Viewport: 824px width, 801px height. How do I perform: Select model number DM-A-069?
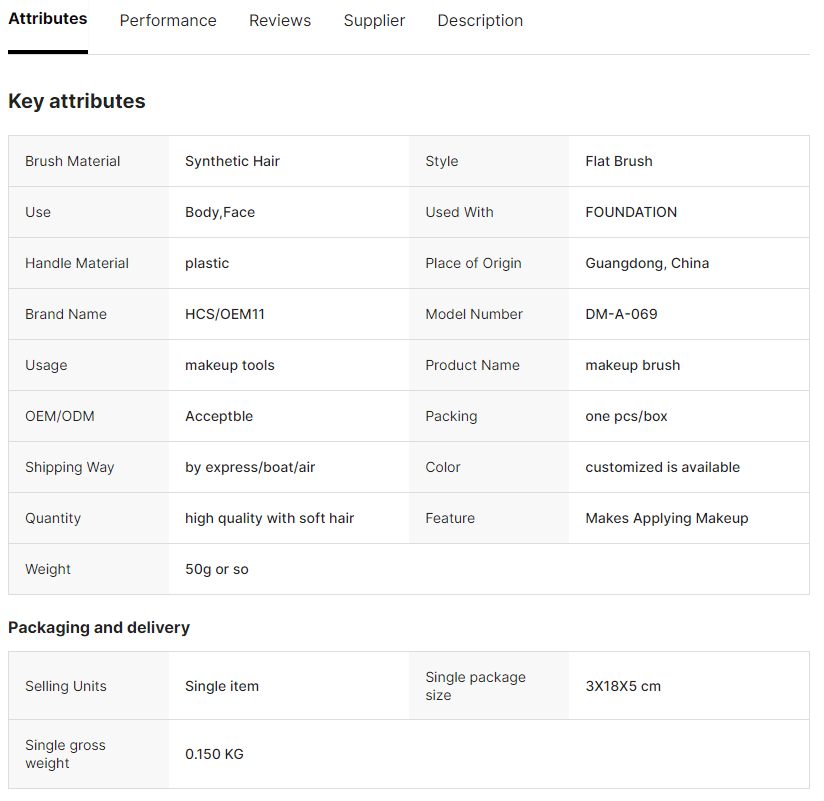coord(621,315)
